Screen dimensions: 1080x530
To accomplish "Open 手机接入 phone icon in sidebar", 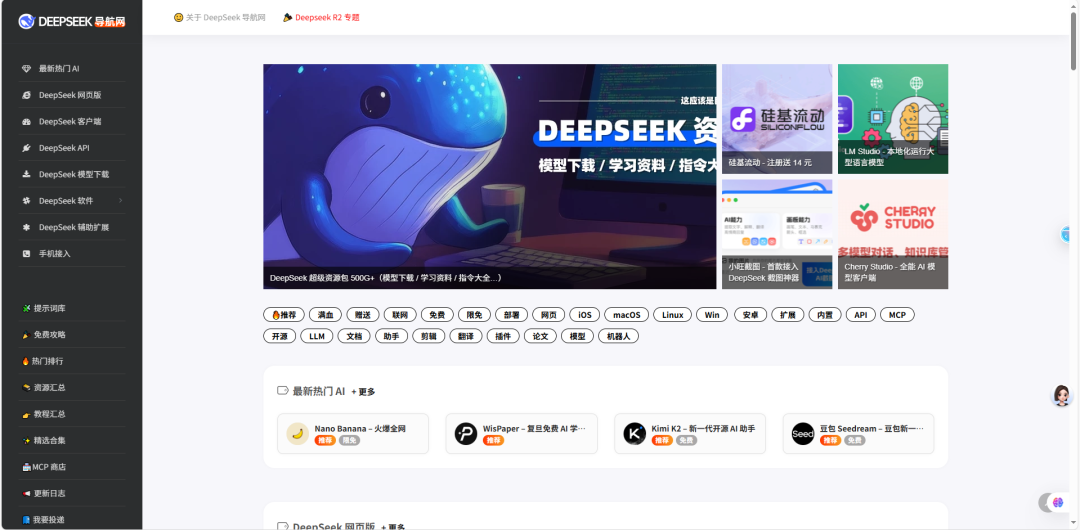I will 26,254.
